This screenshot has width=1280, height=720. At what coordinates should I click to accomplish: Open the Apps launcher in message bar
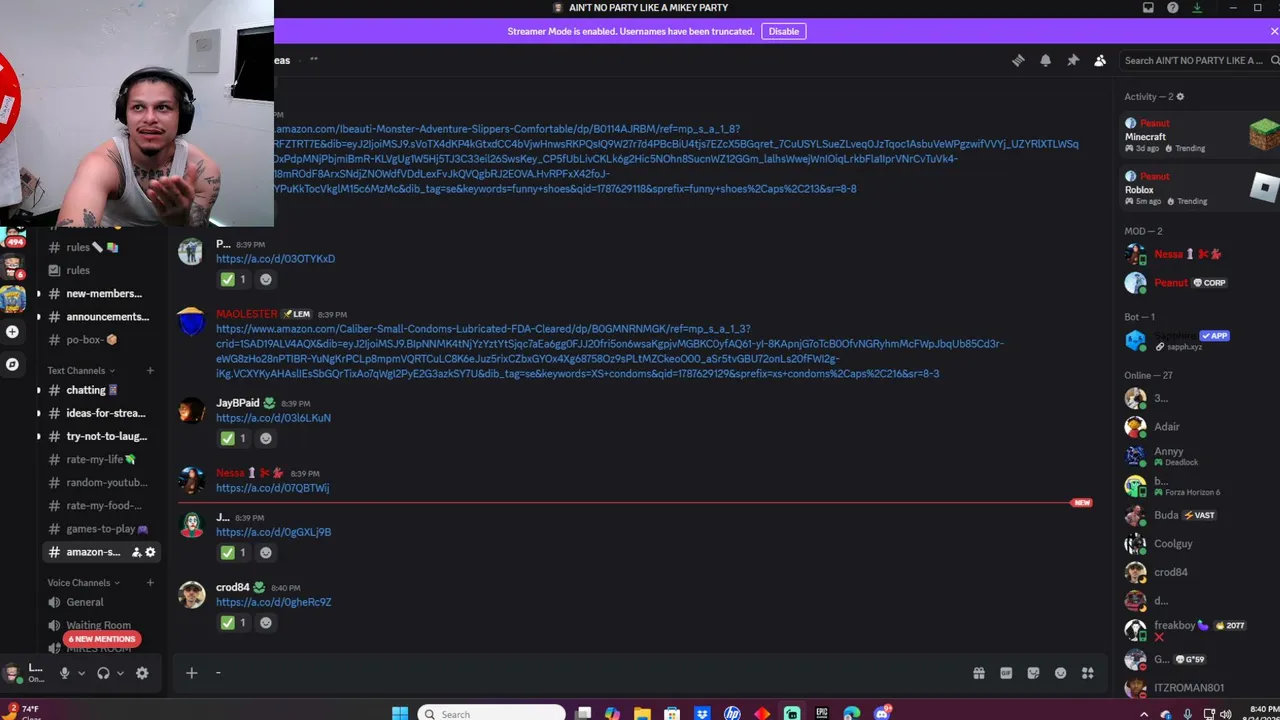point(1088,673)
